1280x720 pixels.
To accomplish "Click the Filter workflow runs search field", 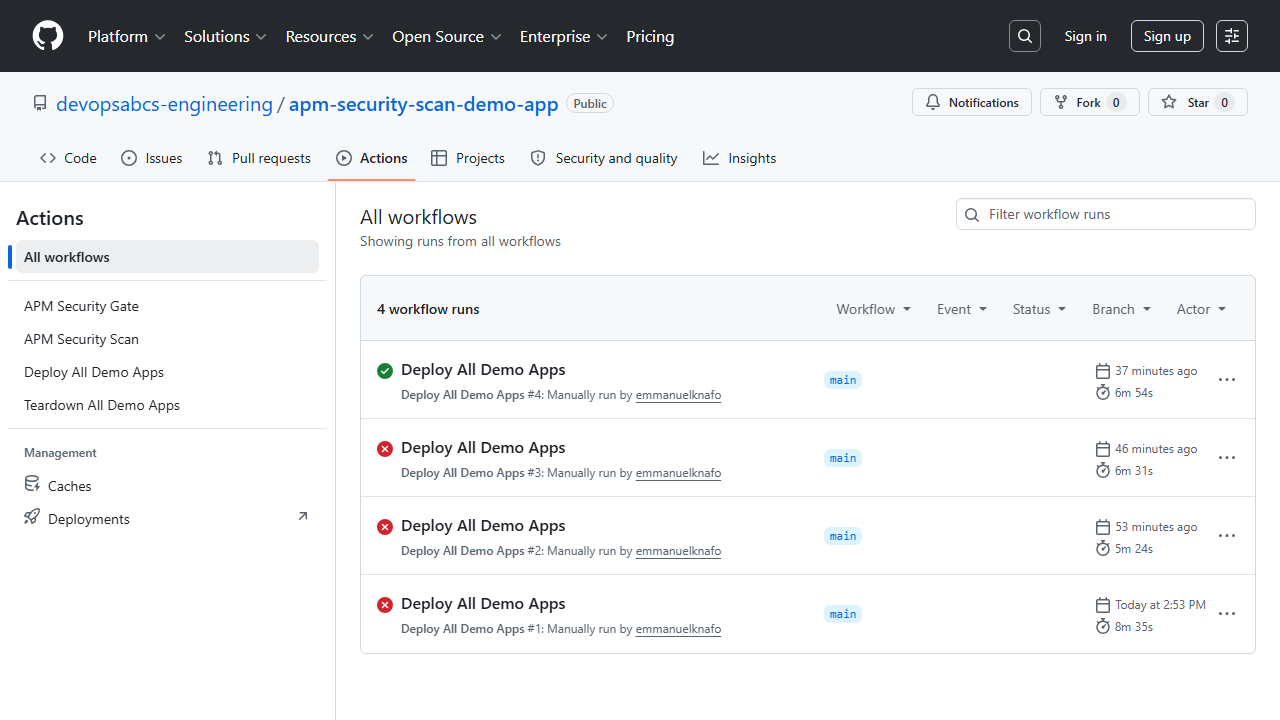I will tap(1105, 213).
